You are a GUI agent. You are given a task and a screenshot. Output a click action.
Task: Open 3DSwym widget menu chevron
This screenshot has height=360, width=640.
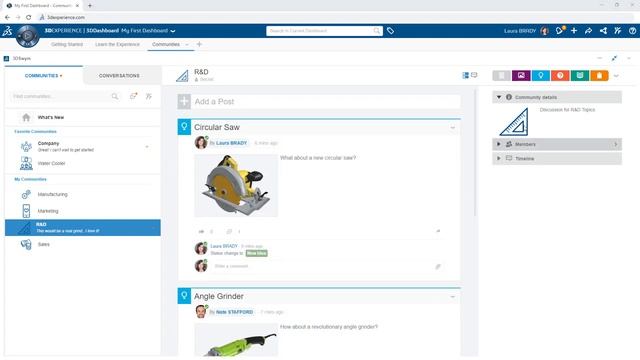pos(629,58)
